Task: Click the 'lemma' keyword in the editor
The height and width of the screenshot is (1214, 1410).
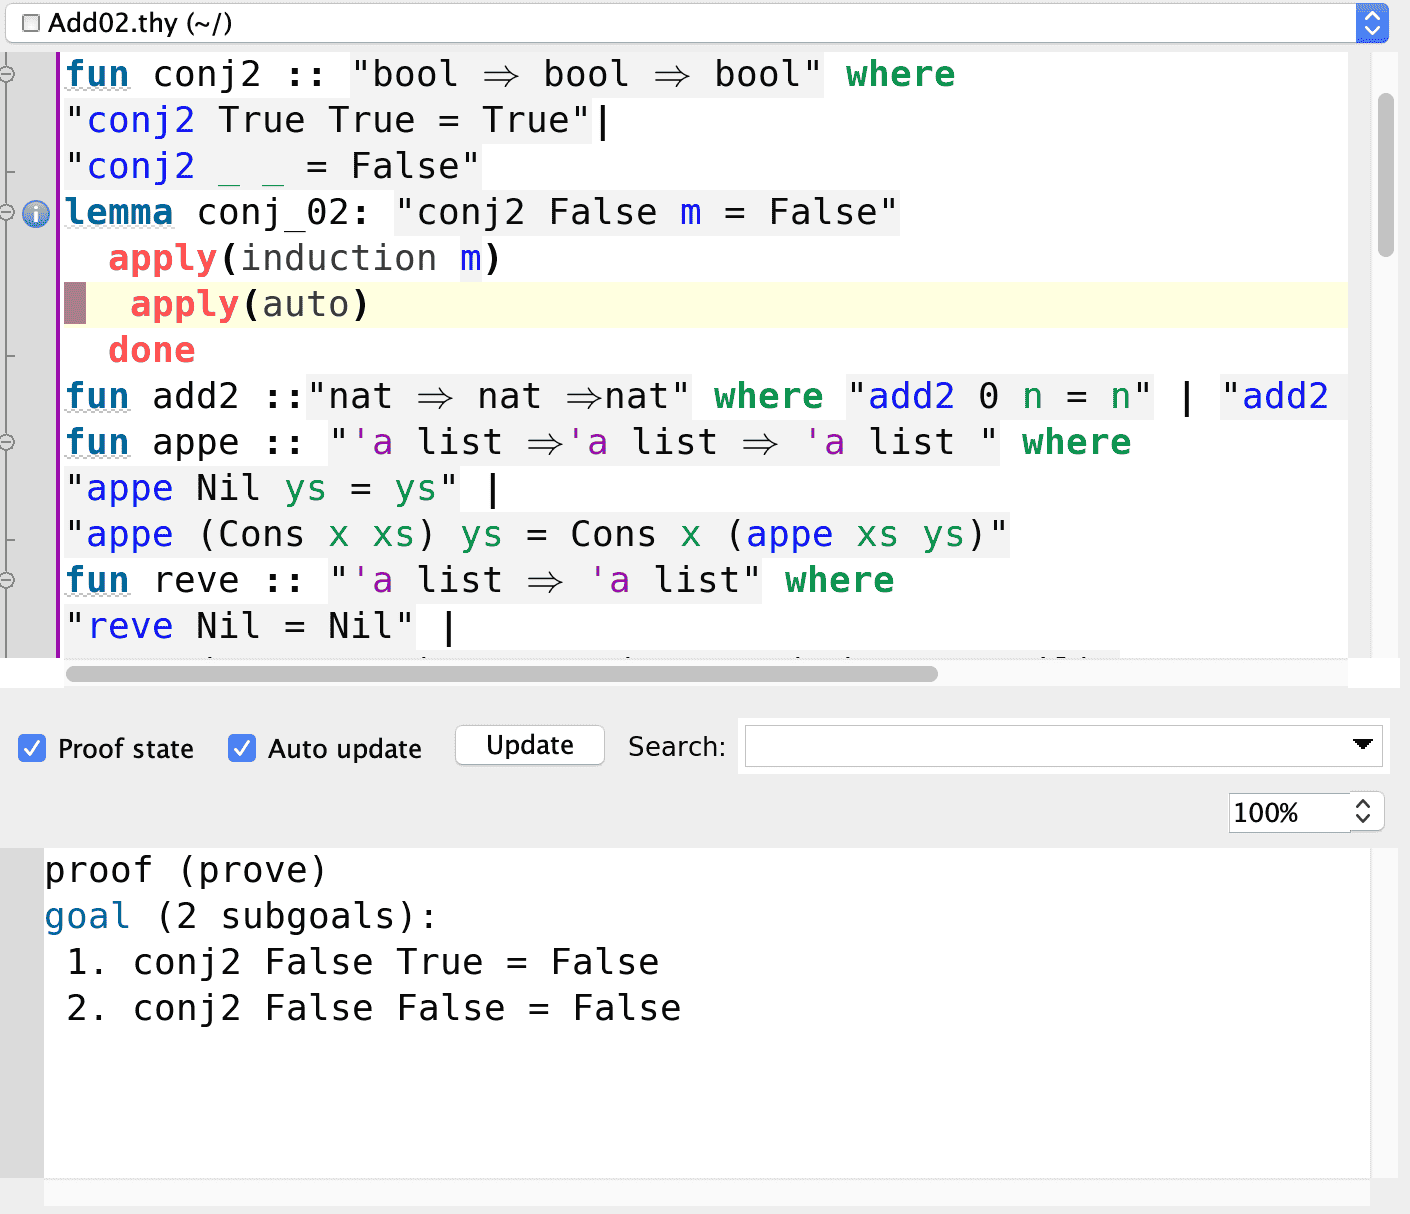Action: tap(119, 212)
